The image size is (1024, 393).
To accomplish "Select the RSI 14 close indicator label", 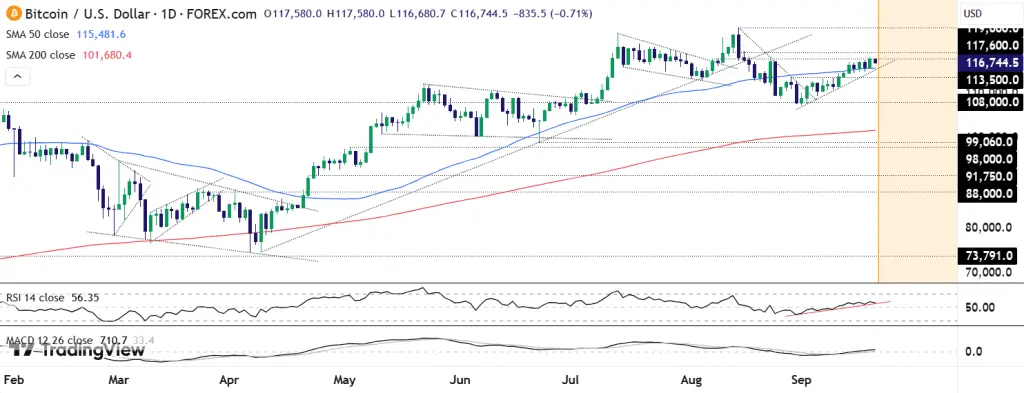I will [x=35, y=298].
